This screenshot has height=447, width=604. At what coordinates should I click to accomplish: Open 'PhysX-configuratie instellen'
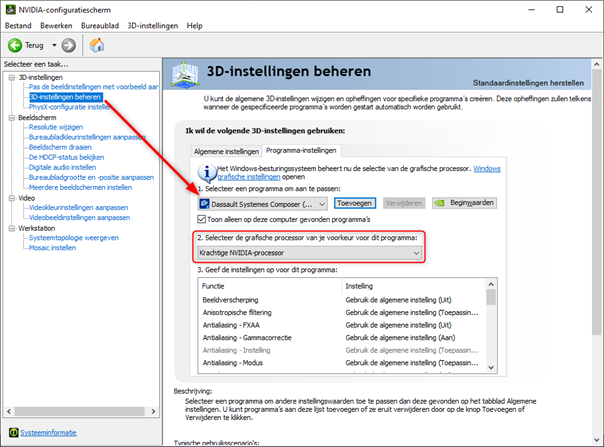coord(70,107)
